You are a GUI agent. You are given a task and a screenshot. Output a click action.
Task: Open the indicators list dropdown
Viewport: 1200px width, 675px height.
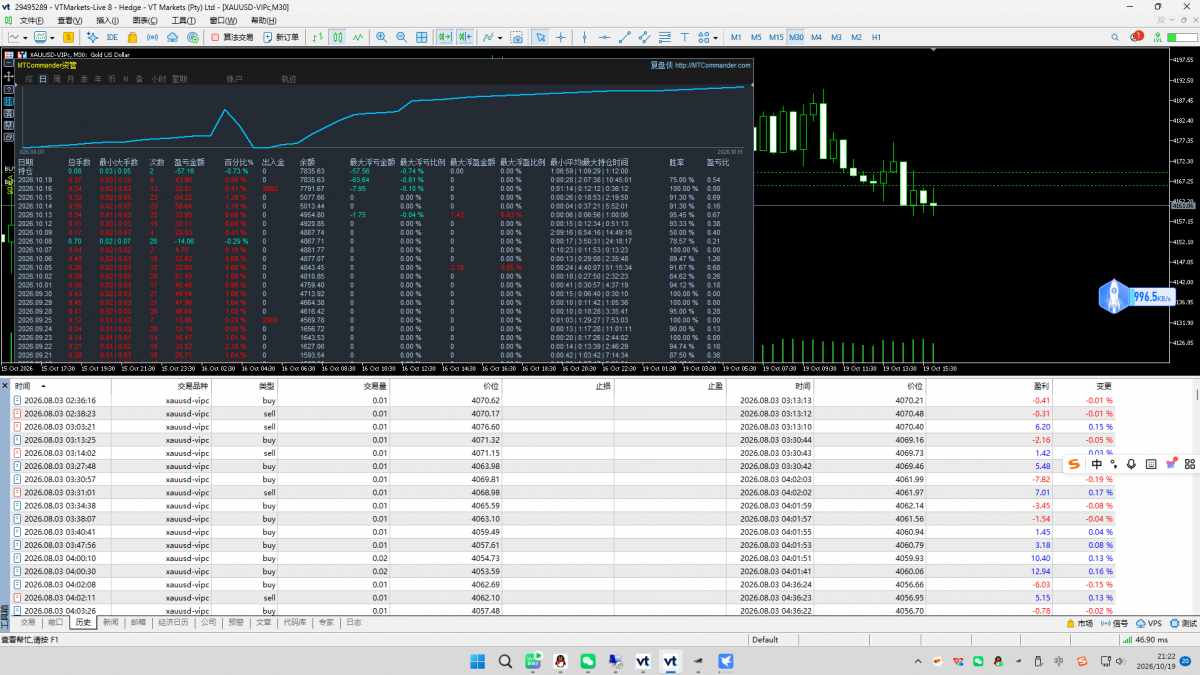(x=492, y=37)
